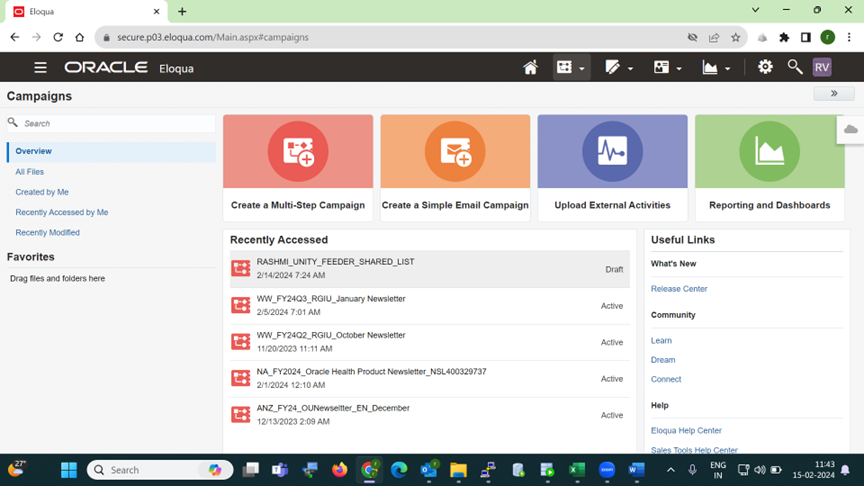Open the browser side panel icon

(806, 37)
